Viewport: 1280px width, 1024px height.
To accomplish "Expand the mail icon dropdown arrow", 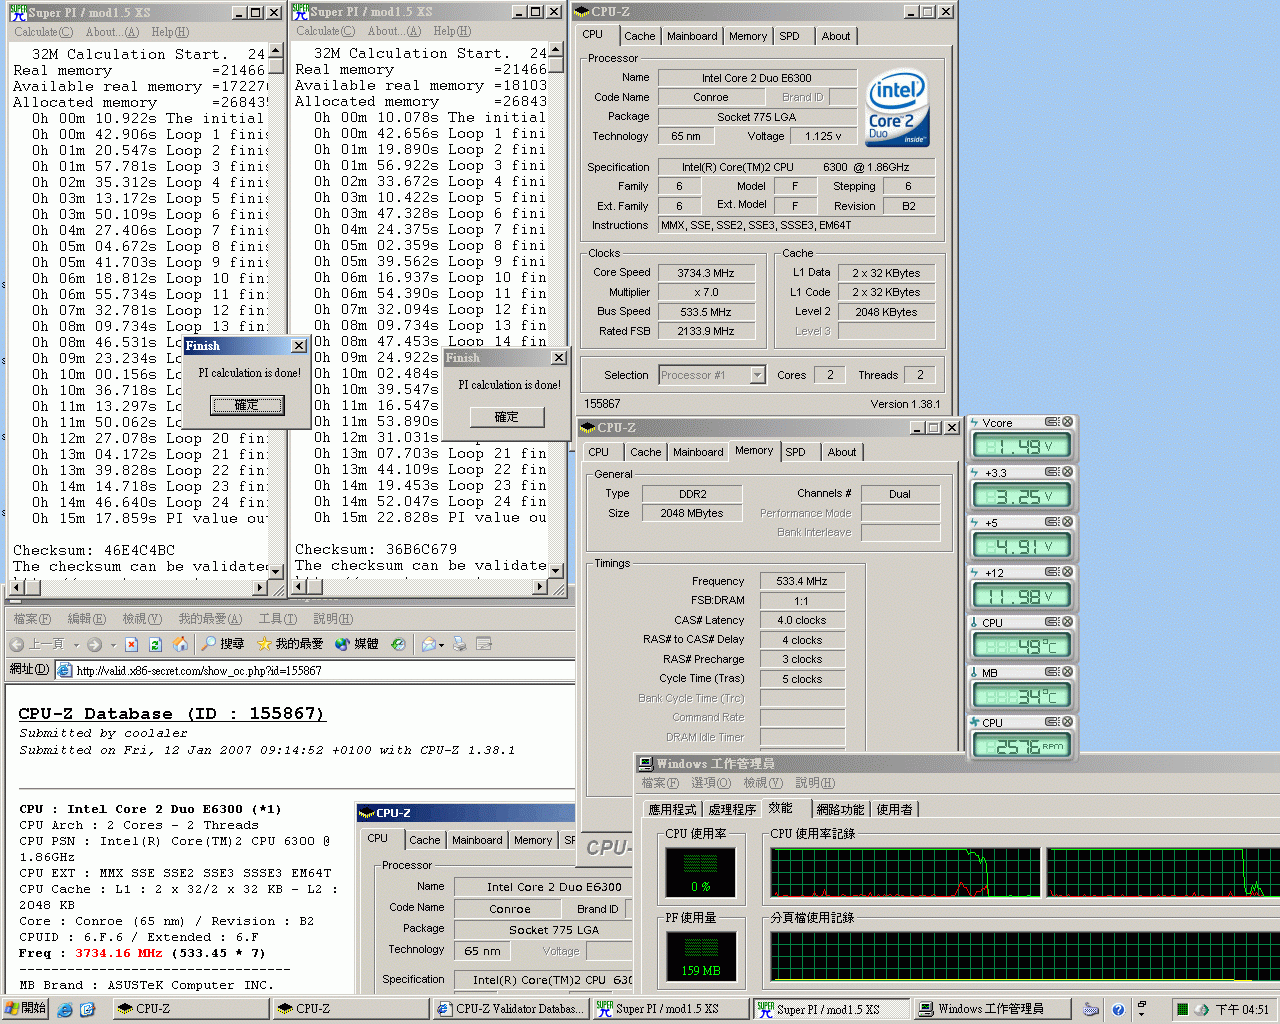I will click(441, 645).
